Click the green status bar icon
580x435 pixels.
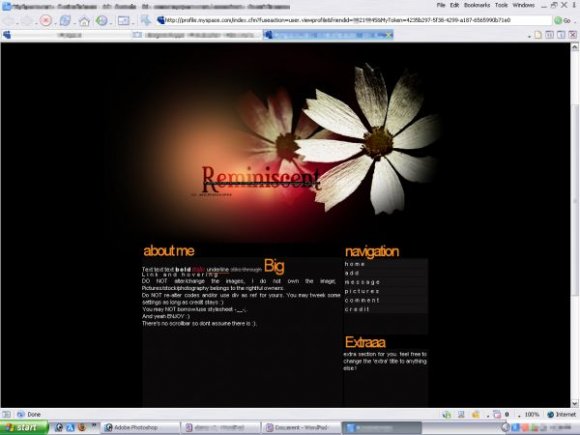[x=447, y=415]
